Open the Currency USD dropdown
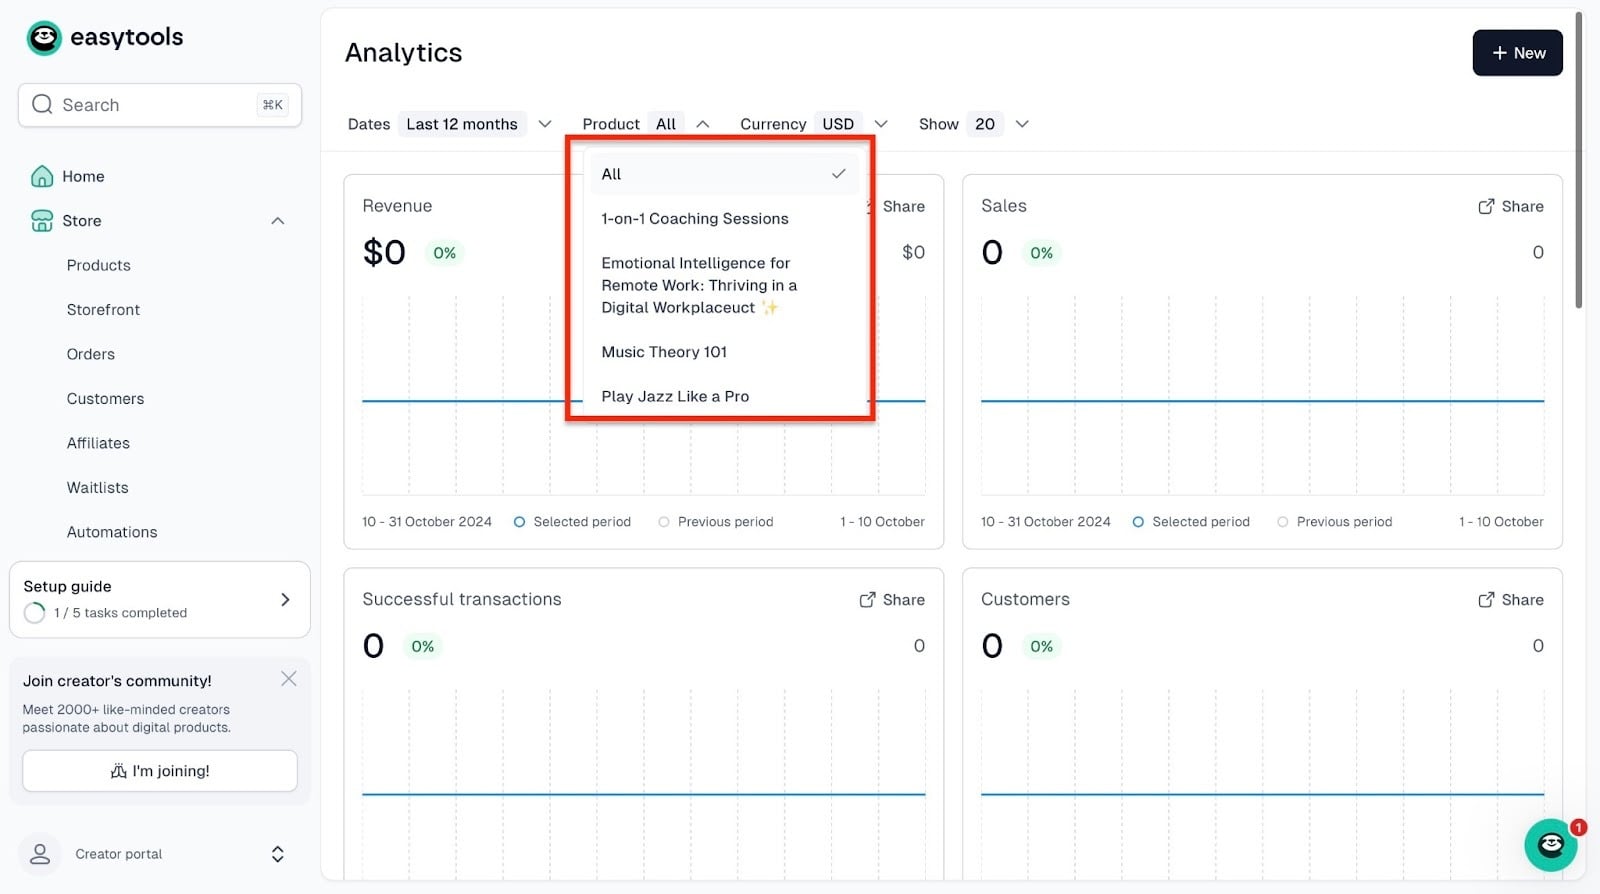1600x894 pixels. (x=851, y=124)
